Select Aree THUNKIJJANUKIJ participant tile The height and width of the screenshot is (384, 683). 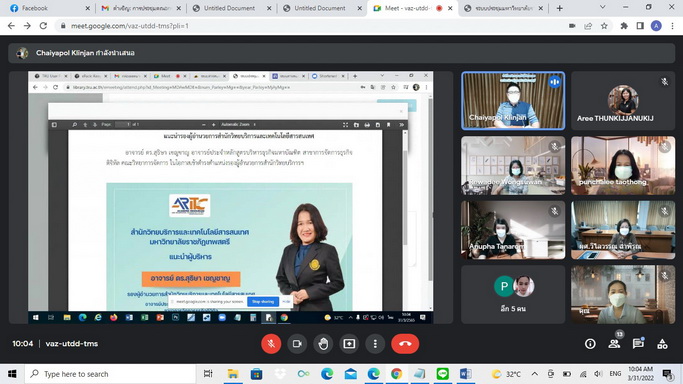623,101
